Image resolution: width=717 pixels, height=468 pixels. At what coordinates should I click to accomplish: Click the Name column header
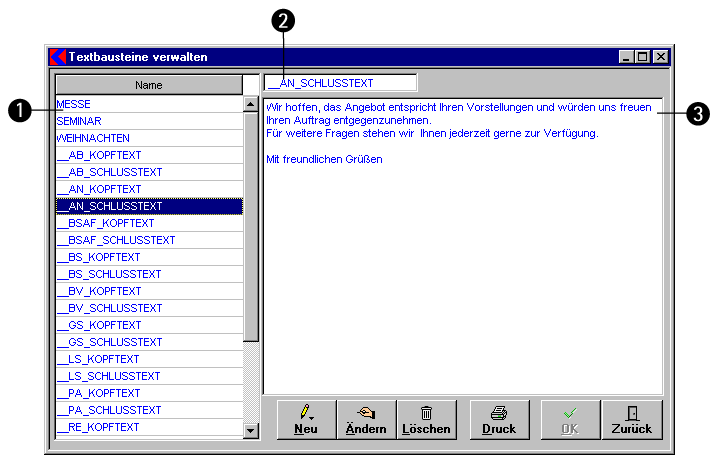(x=149, y=85)
